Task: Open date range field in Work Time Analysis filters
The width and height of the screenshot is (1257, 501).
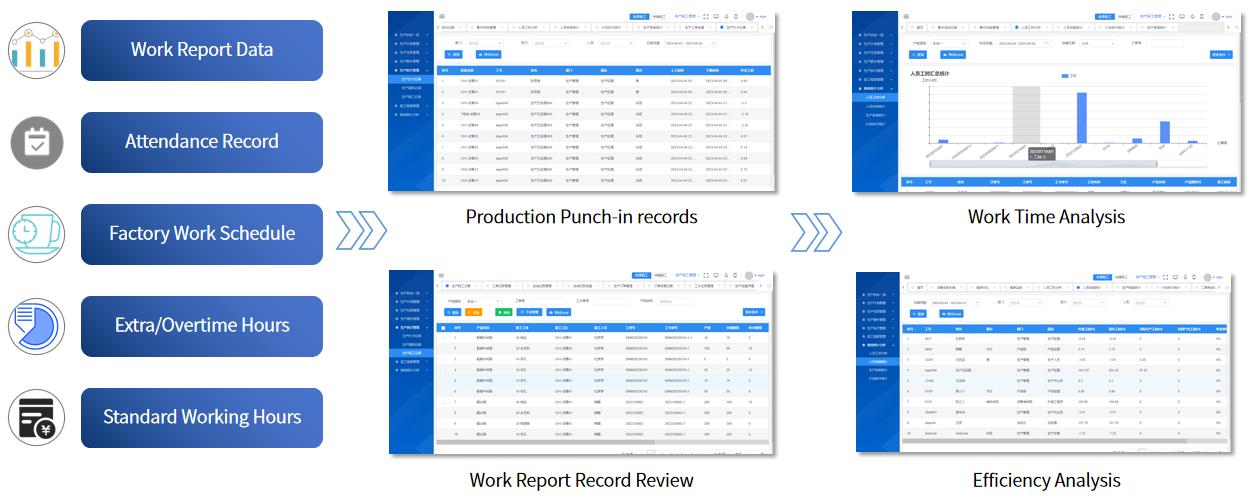Action: pos(1024,43)
